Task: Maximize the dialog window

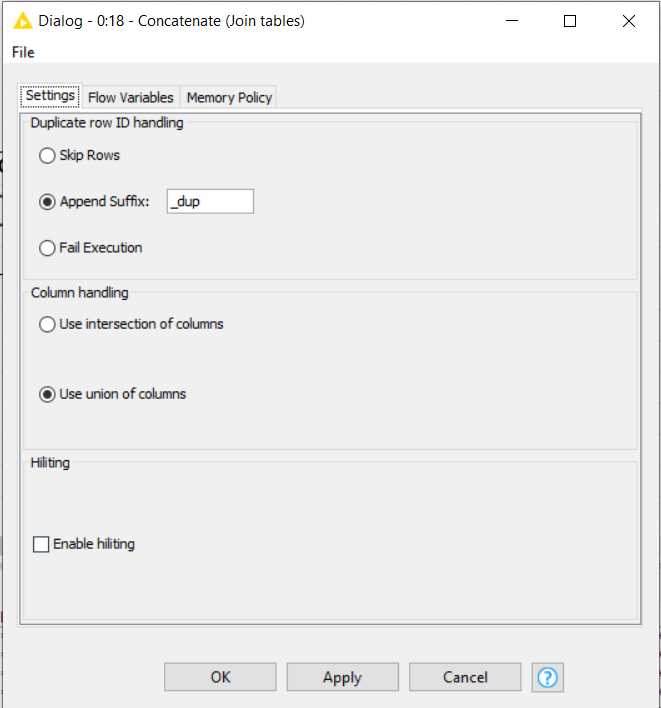Action: coord(570,21)
